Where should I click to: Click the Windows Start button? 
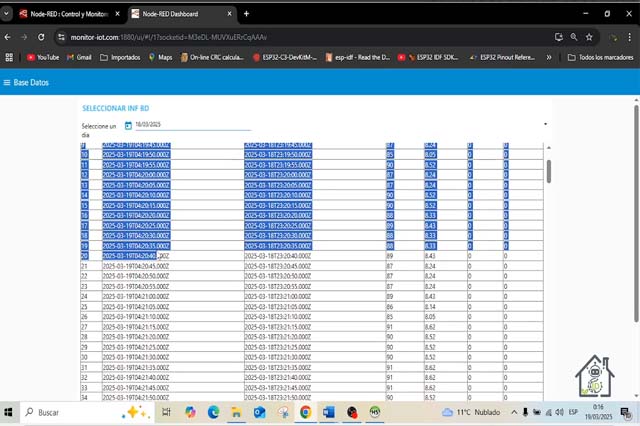tap(9, 412)
